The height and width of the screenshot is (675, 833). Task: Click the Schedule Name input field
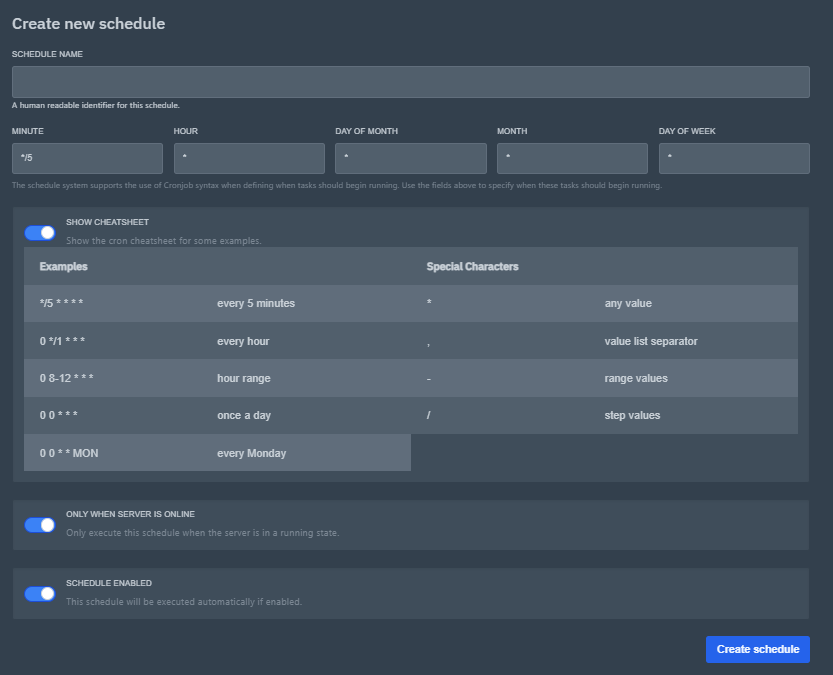click(x=411, y=82)
